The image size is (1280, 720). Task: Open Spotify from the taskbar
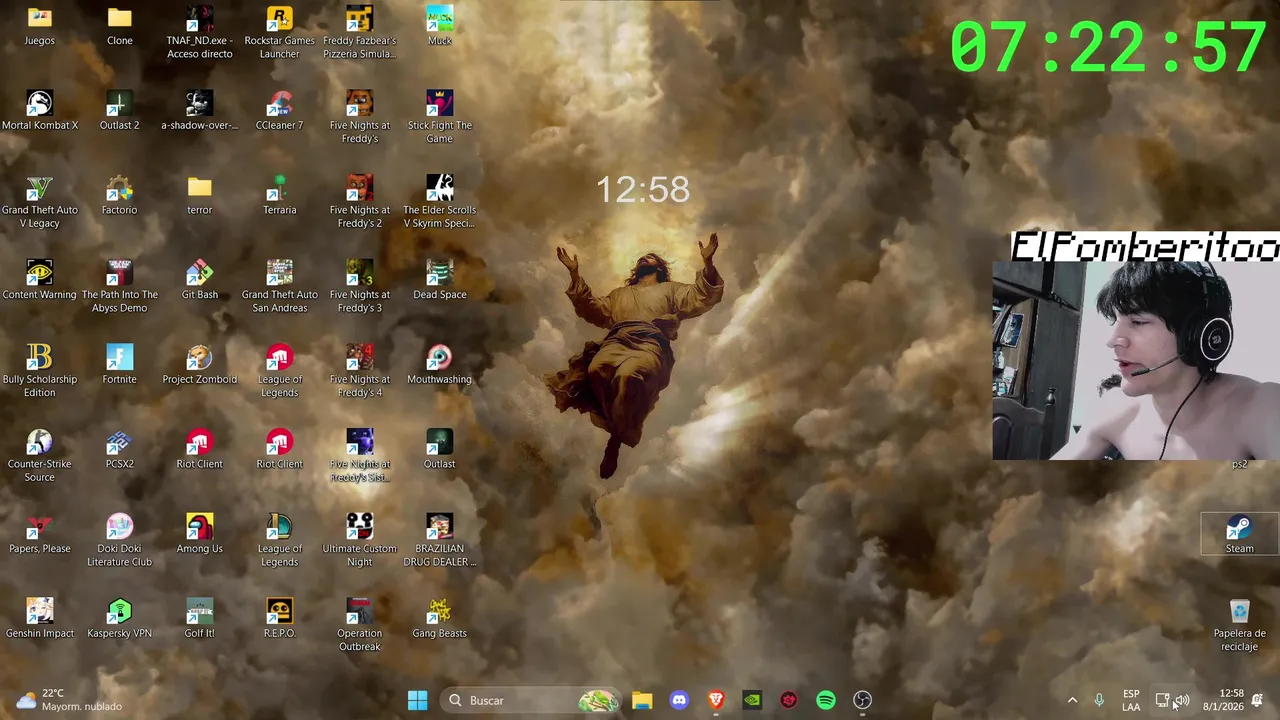point(826,700)
